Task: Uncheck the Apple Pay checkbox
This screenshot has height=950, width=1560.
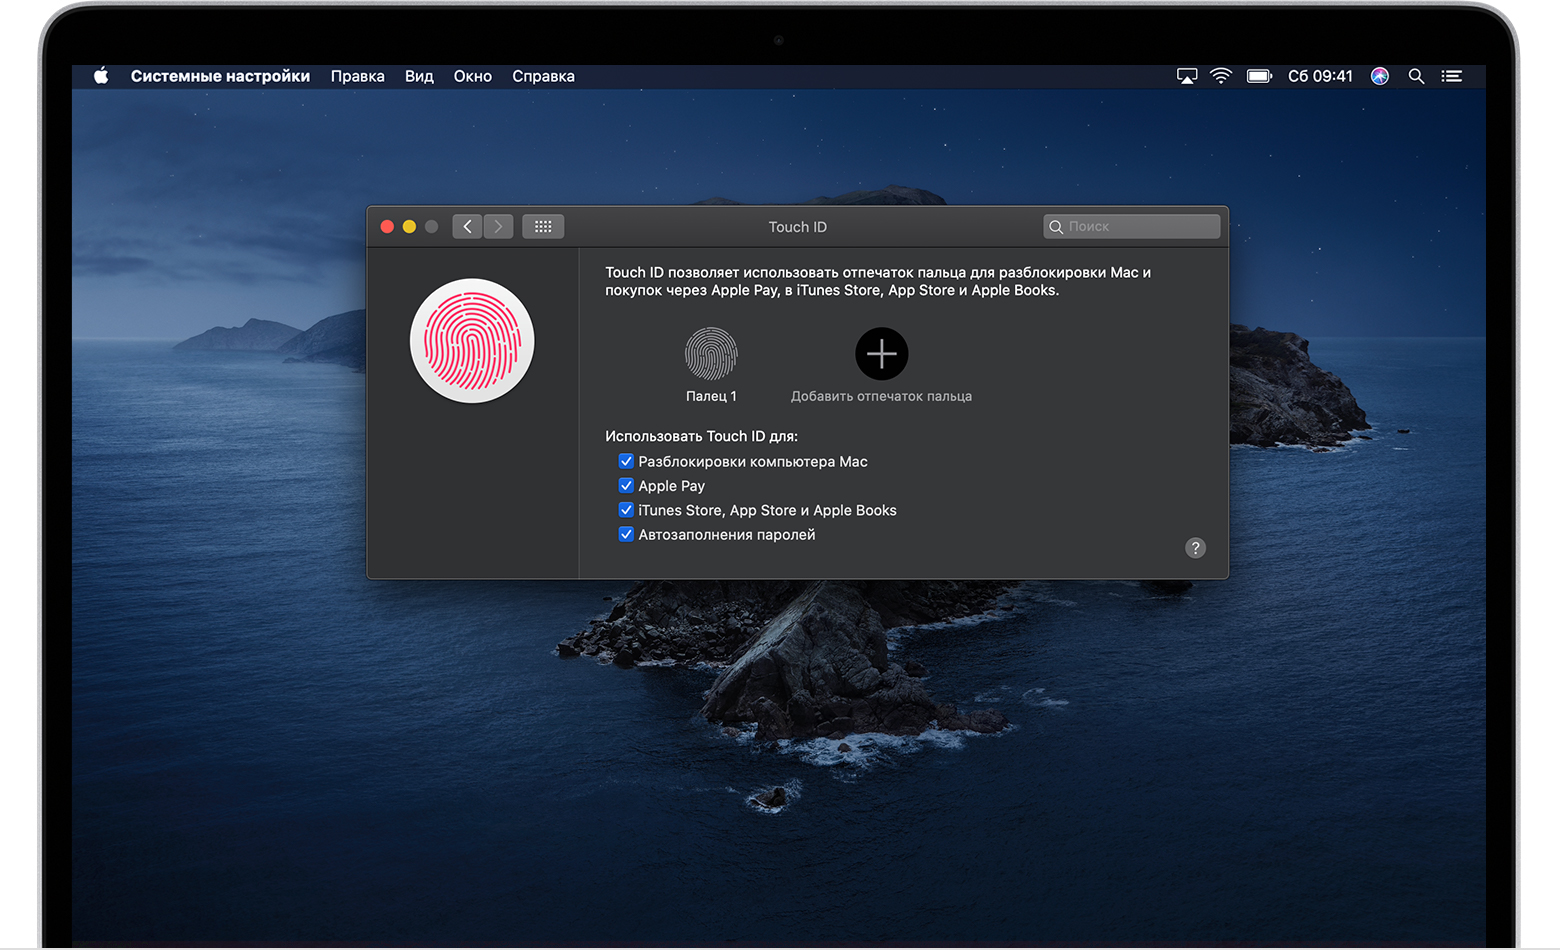Action: click(x=626, y=486)
